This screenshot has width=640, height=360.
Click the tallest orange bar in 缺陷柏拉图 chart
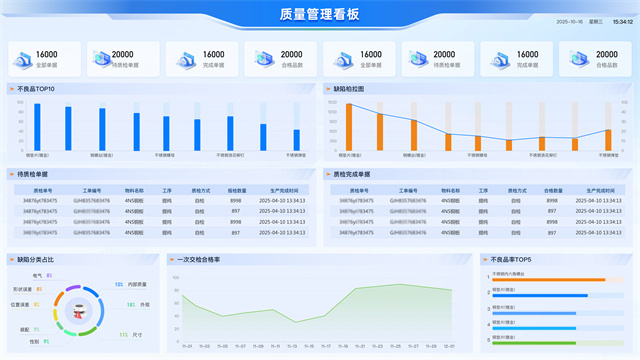point(349,127)
